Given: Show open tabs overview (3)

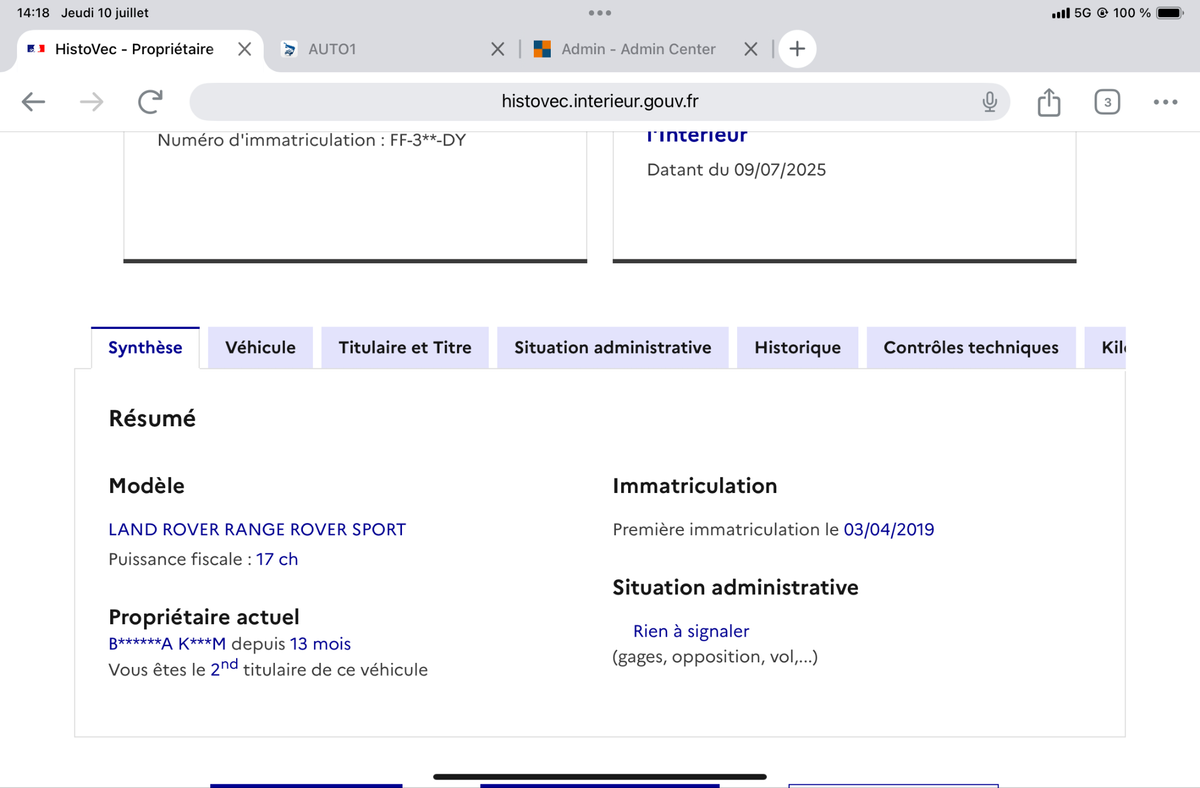Looking at the screenshot, I should 1107,101.
